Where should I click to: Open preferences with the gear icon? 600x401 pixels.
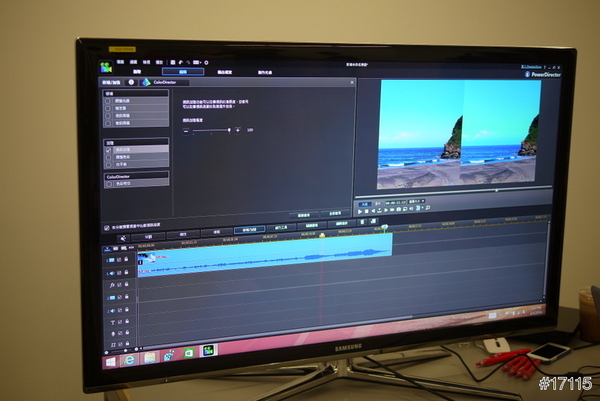206,62
